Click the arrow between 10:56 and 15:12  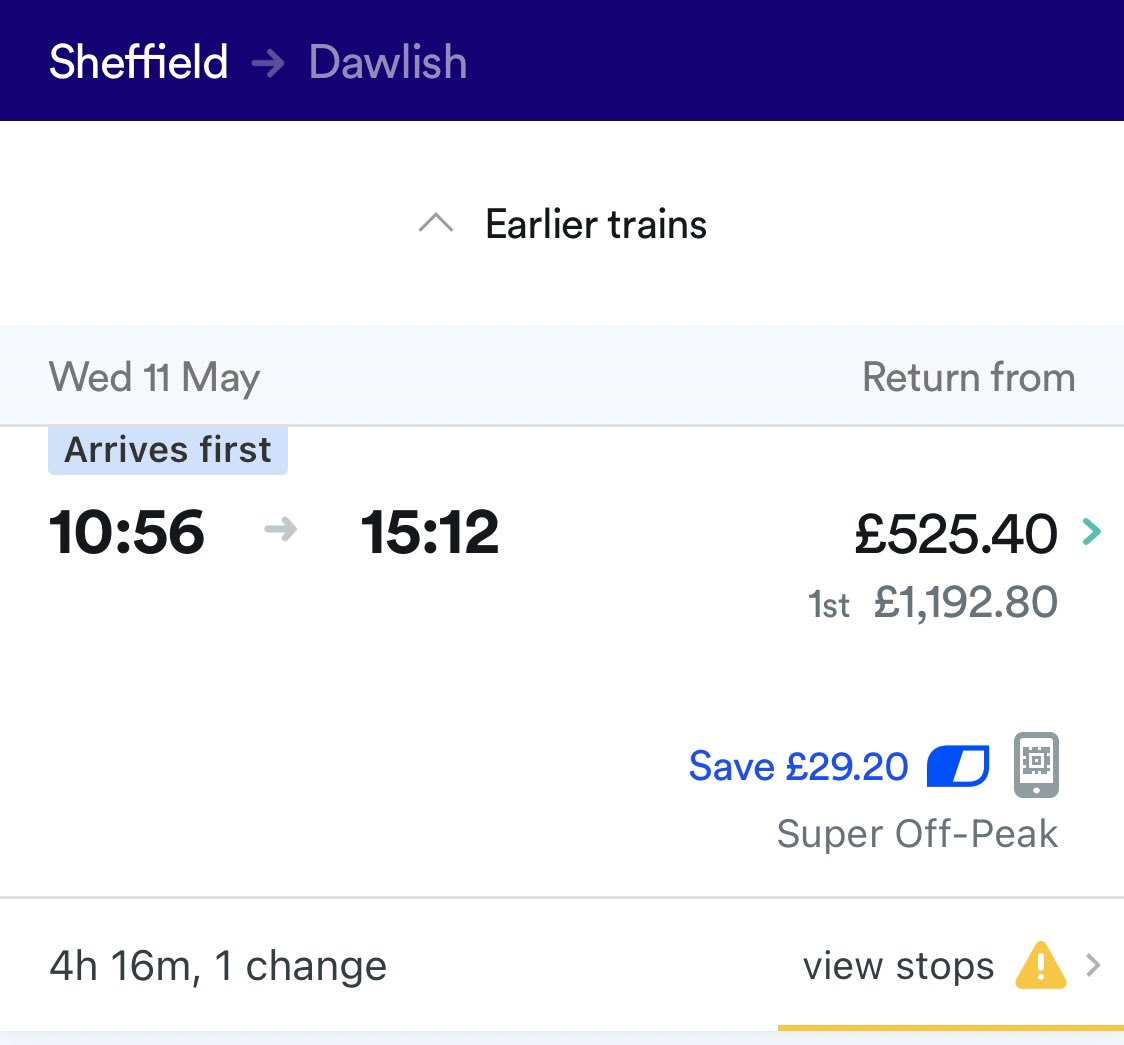pyautogui.click(x=281, y=531)
